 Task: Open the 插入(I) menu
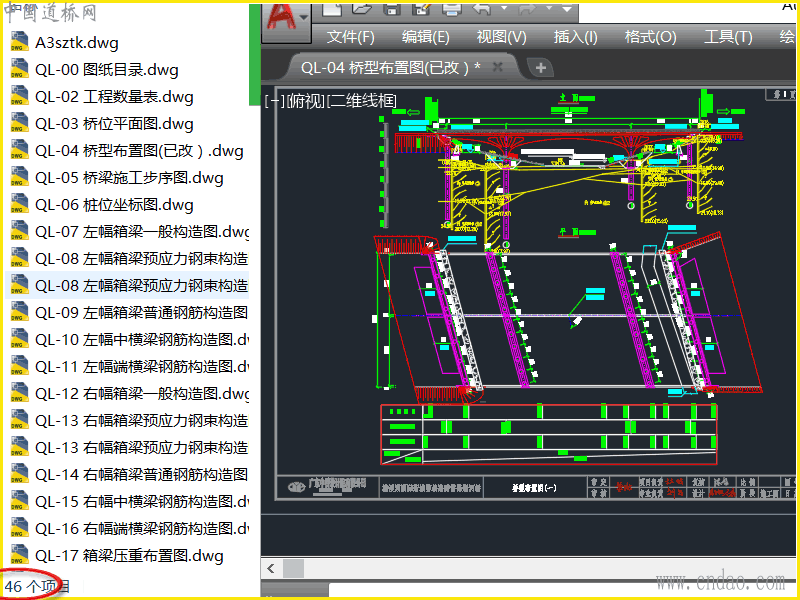(576, 37)
